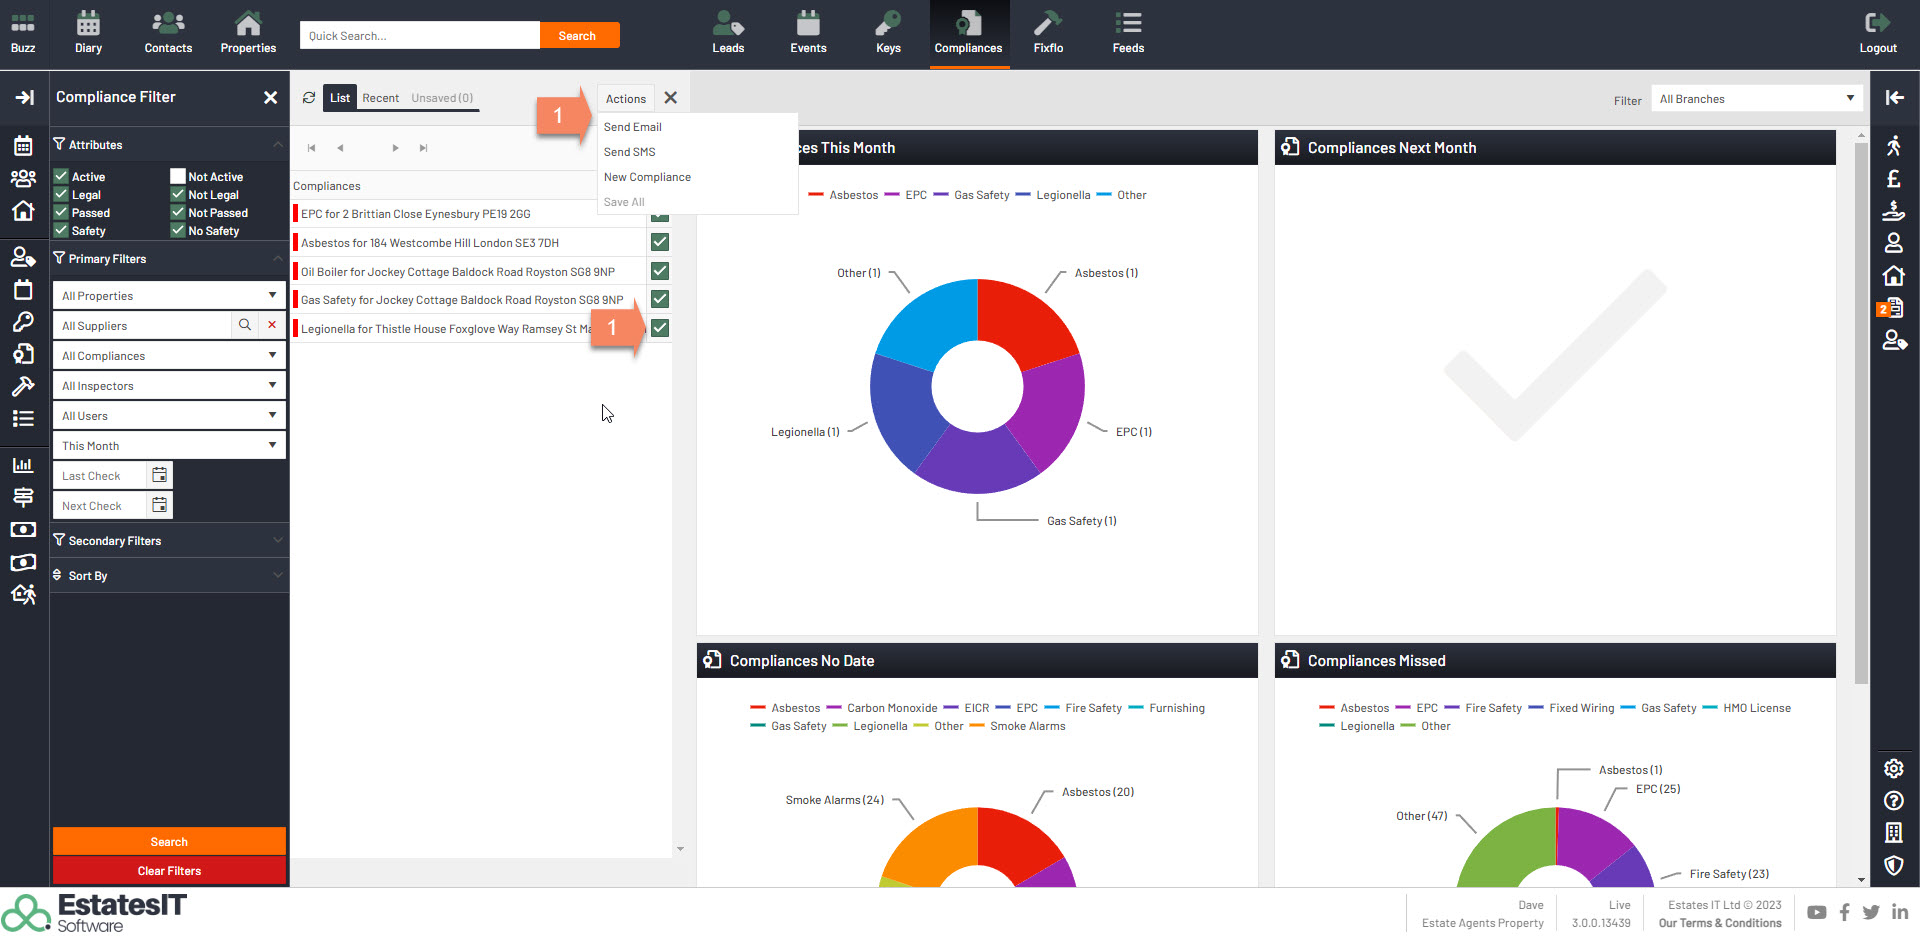Open the settings gear in the right sidebar

[x=1894, y=768]
